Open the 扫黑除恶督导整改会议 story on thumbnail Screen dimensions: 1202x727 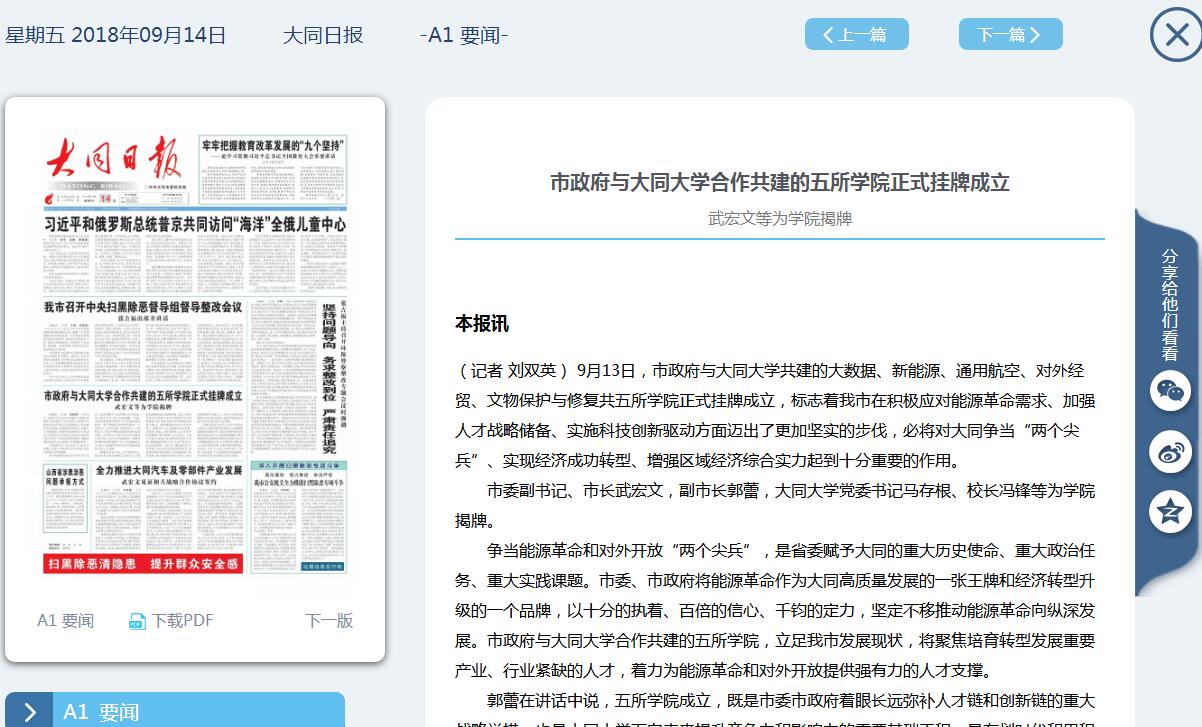[143, 306]
